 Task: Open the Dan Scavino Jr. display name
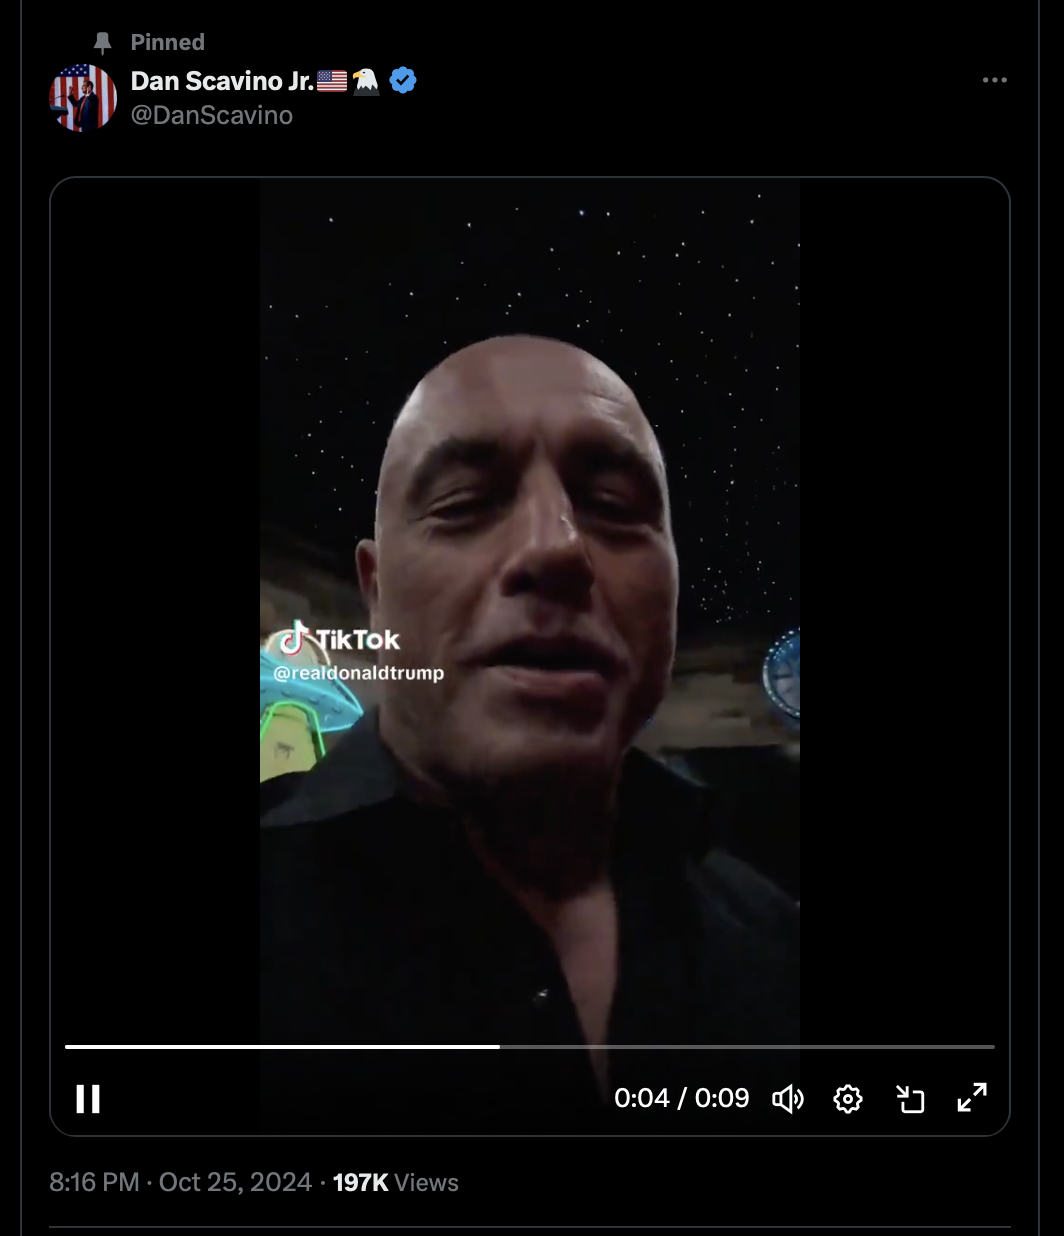coord(223,81)
